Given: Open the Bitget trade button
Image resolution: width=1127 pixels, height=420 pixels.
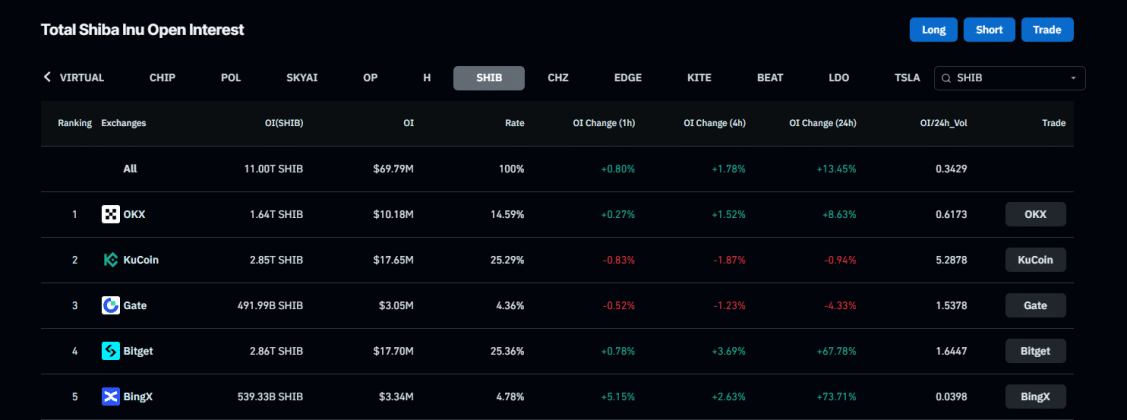Looking at the screenshot, I should (x=1035, y=351).
